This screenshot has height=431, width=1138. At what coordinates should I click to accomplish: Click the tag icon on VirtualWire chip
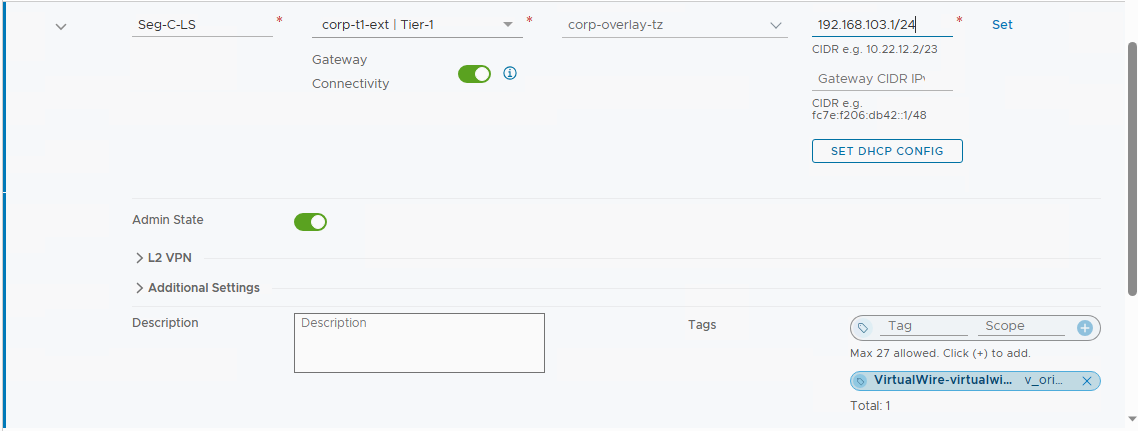click(x=860, y=381)
